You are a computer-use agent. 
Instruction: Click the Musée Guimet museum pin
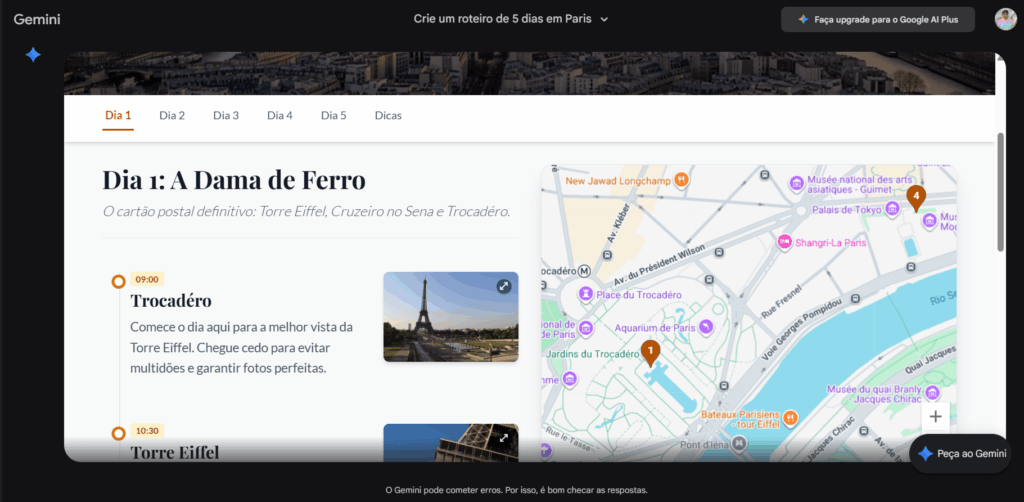coord(796,184)
